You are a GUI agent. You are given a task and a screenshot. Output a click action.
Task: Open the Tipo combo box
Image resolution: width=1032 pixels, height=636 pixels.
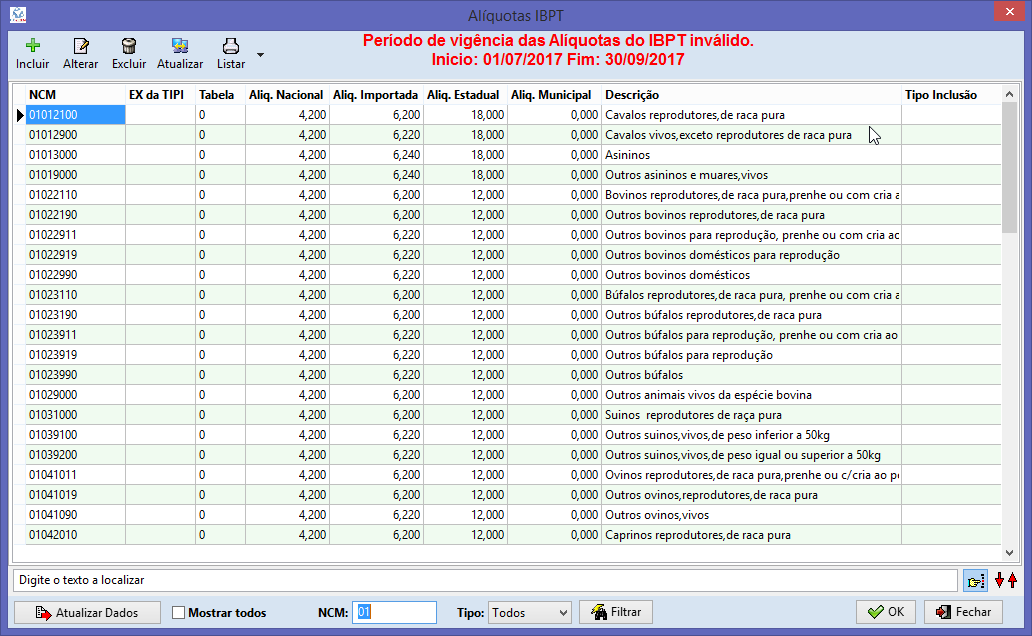[529, 612]
